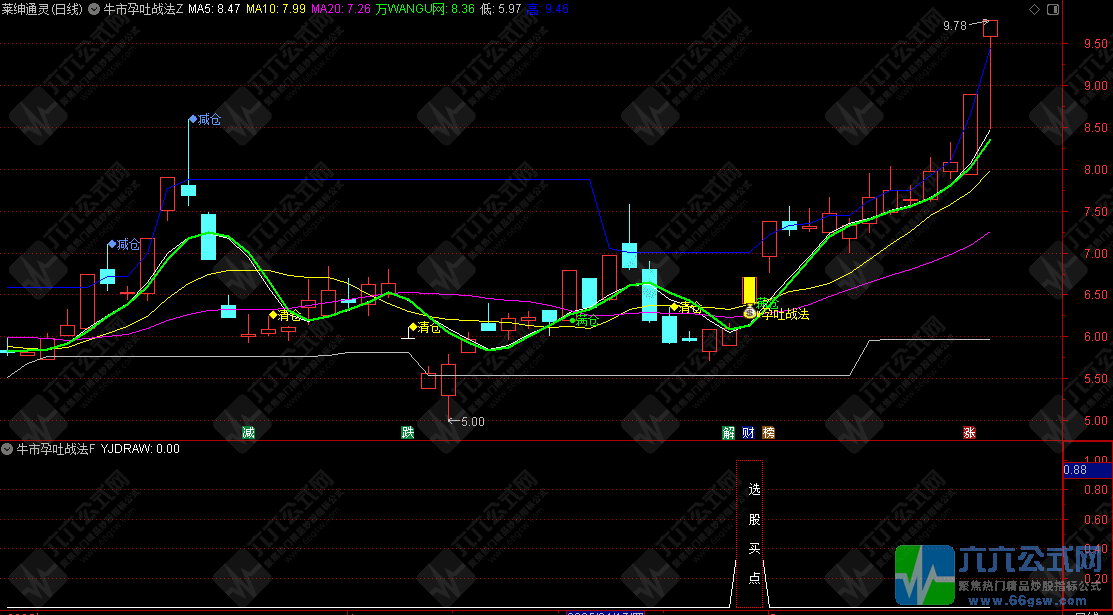Open the sub-chart 牛市孕吐战法F indicator dropdown
This screenshot has width=1113, height=615.
[8, 449]
